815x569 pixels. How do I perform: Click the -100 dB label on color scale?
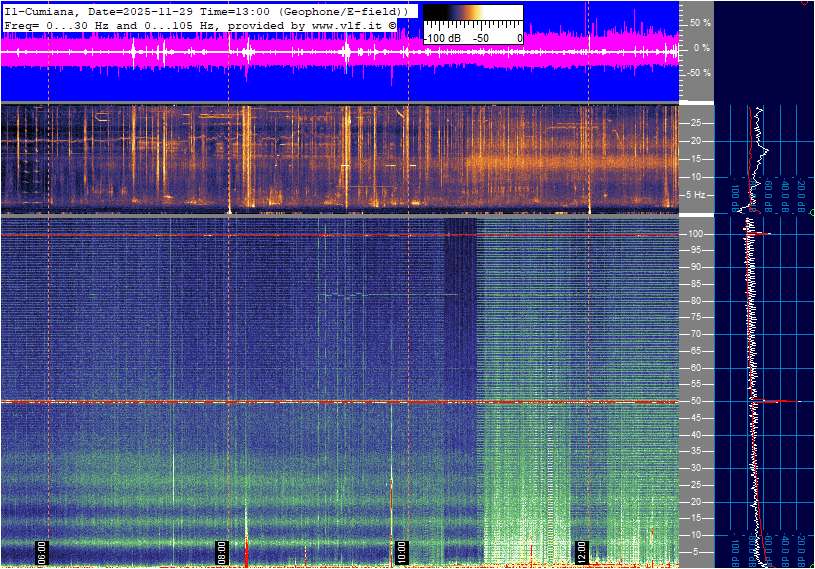pos(442,38)
